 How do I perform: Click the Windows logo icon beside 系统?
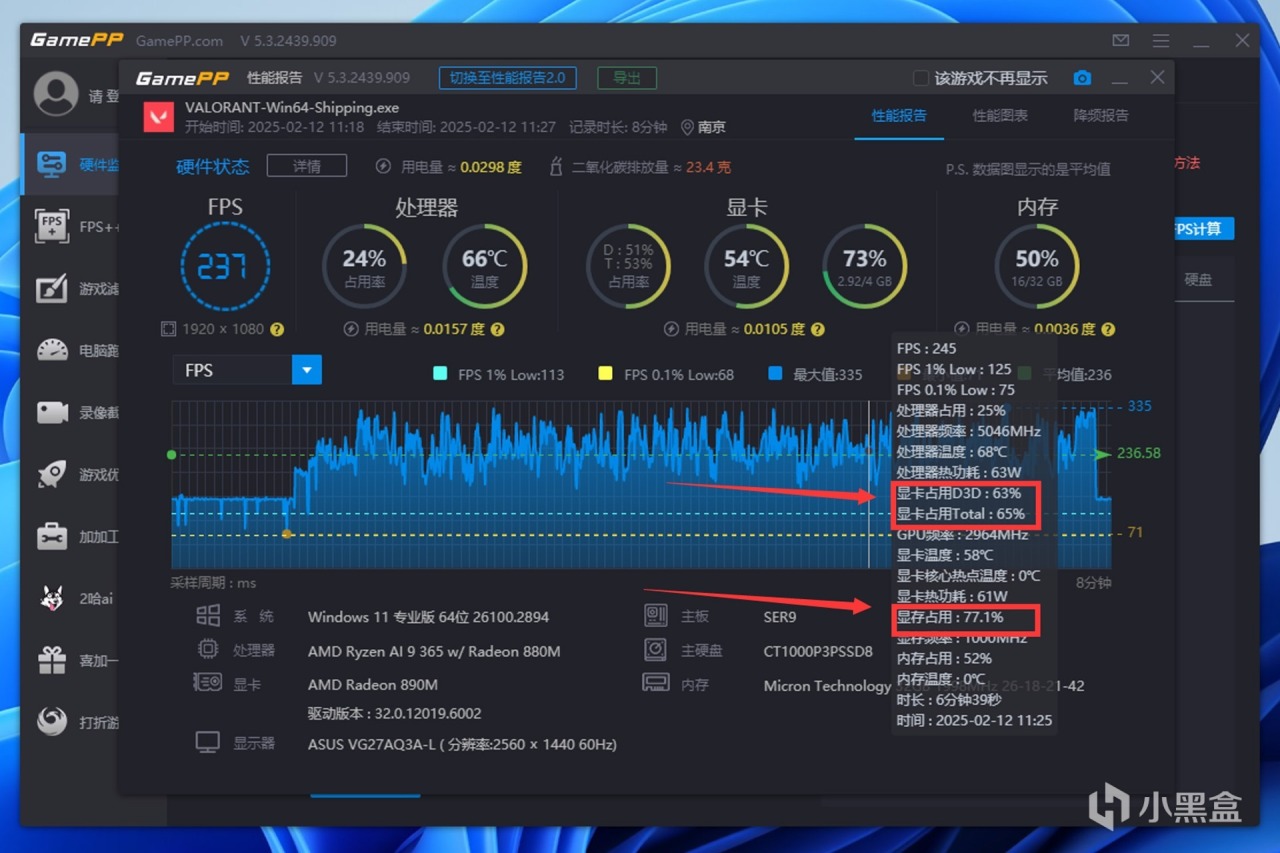click(x=208, y=616)
